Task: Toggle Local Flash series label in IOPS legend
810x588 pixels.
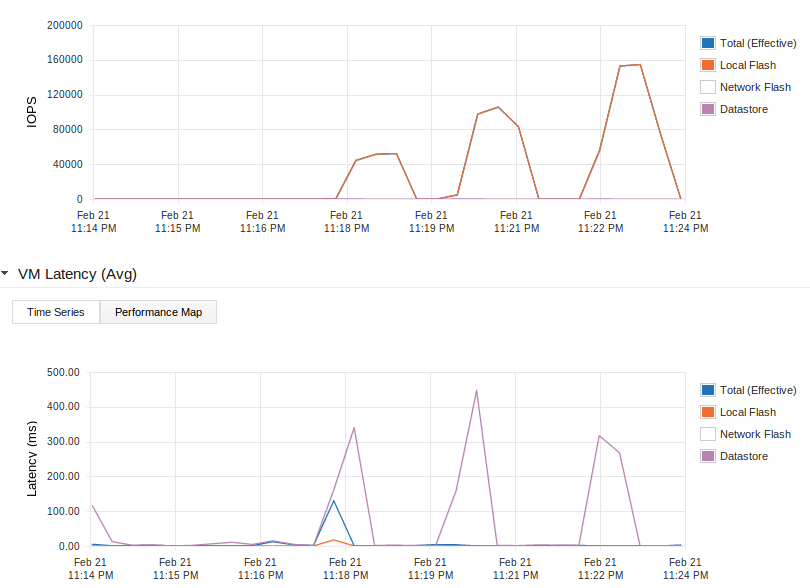Action: (x=747, y=65)
